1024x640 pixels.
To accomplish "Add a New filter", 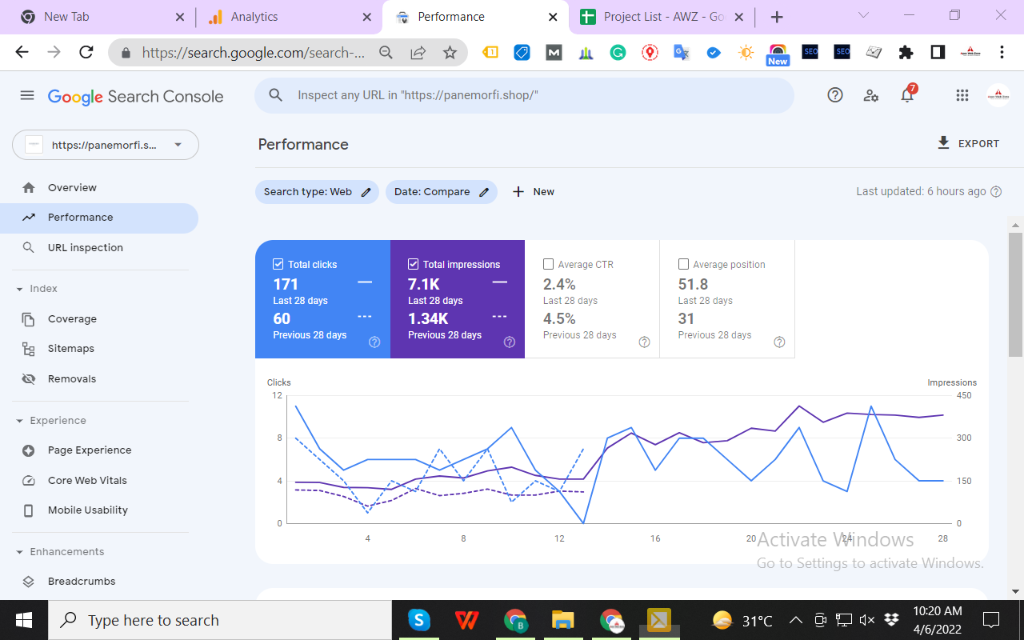I will (533, 192).
